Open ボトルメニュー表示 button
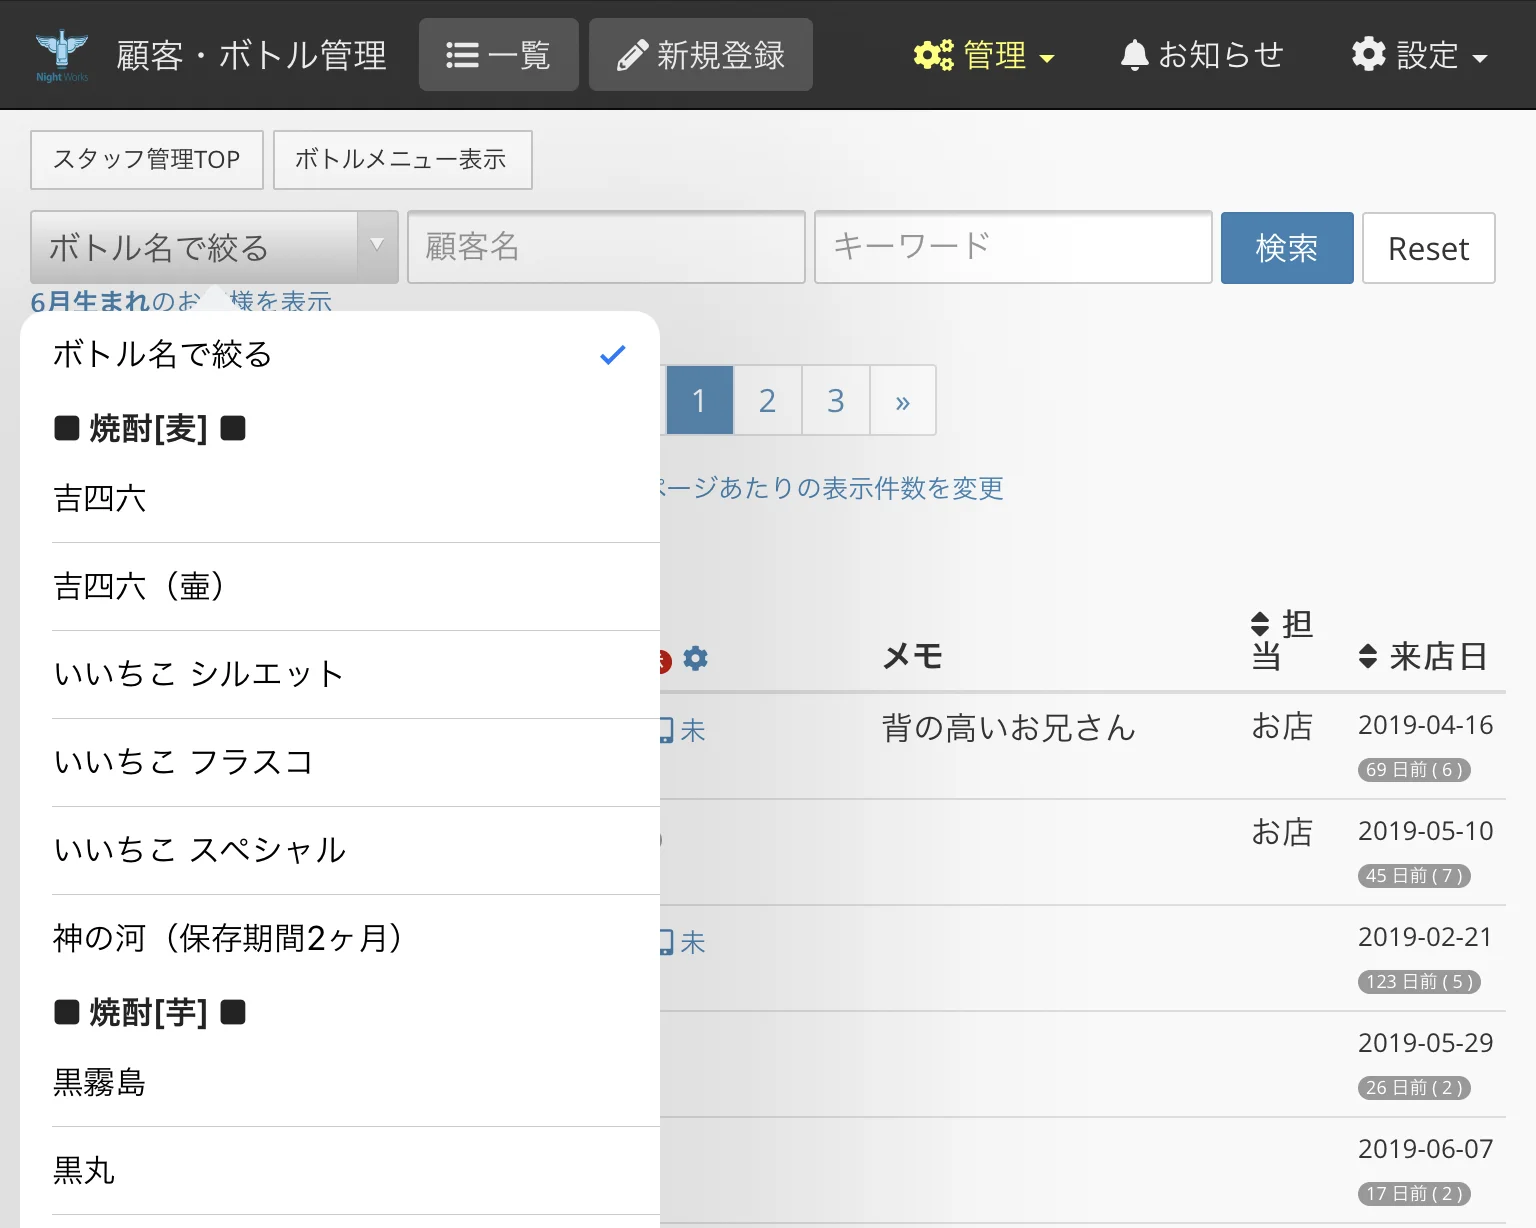 tap(402, 160)
